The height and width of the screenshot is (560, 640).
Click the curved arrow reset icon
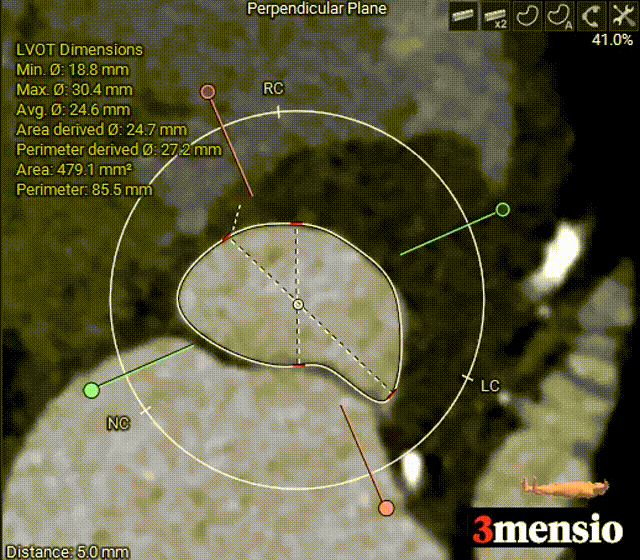tap(590, 15)
